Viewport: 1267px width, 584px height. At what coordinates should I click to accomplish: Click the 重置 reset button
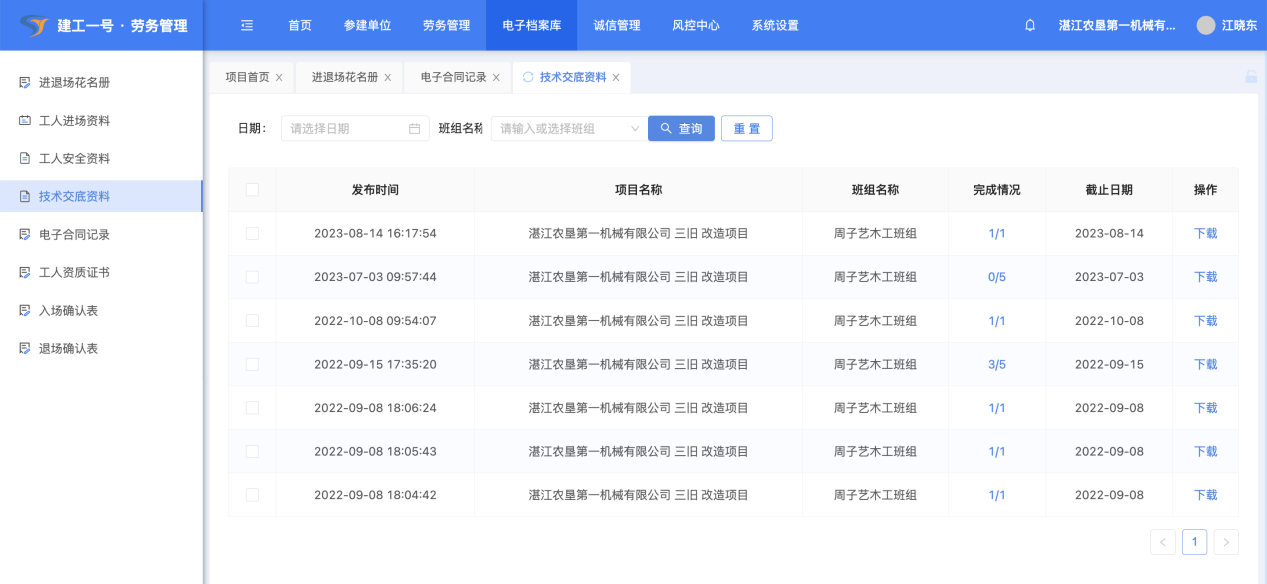pyautogui.click(x=746, y=128)
